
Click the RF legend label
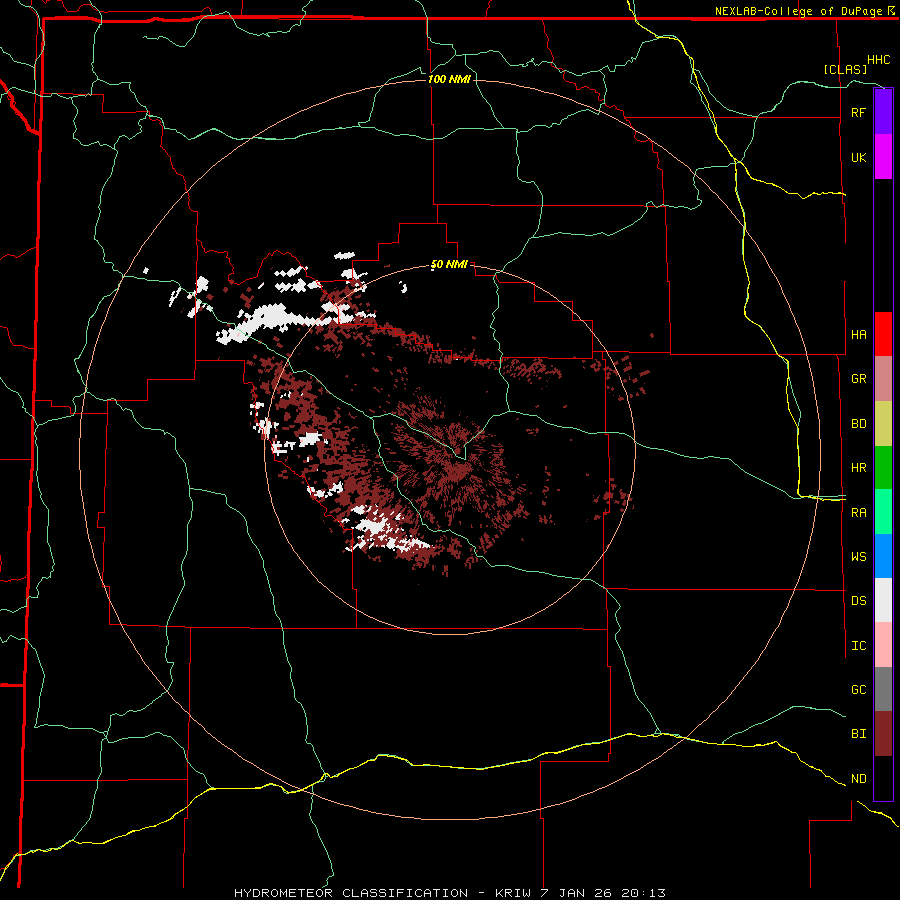pos(858,113)
